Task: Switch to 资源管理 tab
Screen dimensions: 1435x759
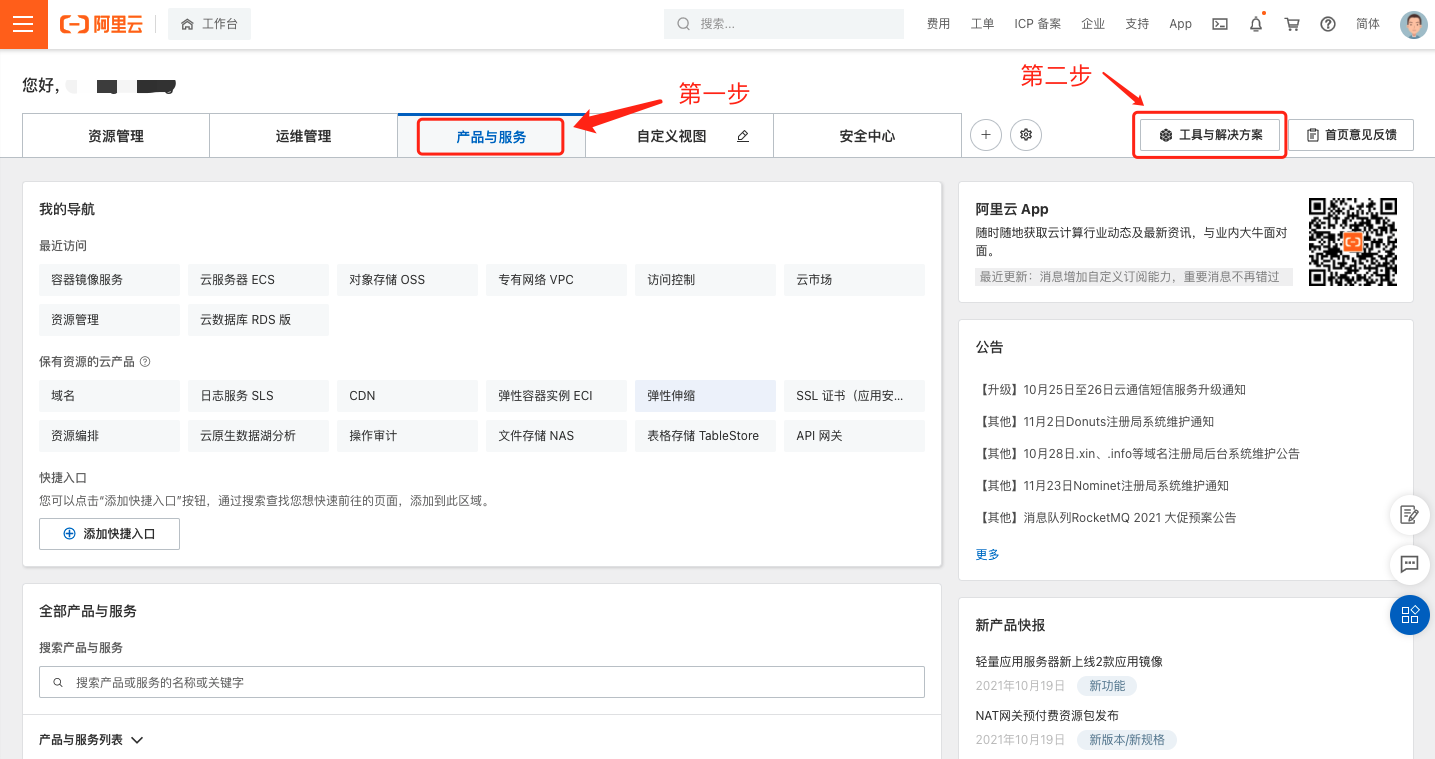Action: pos(116,136)
